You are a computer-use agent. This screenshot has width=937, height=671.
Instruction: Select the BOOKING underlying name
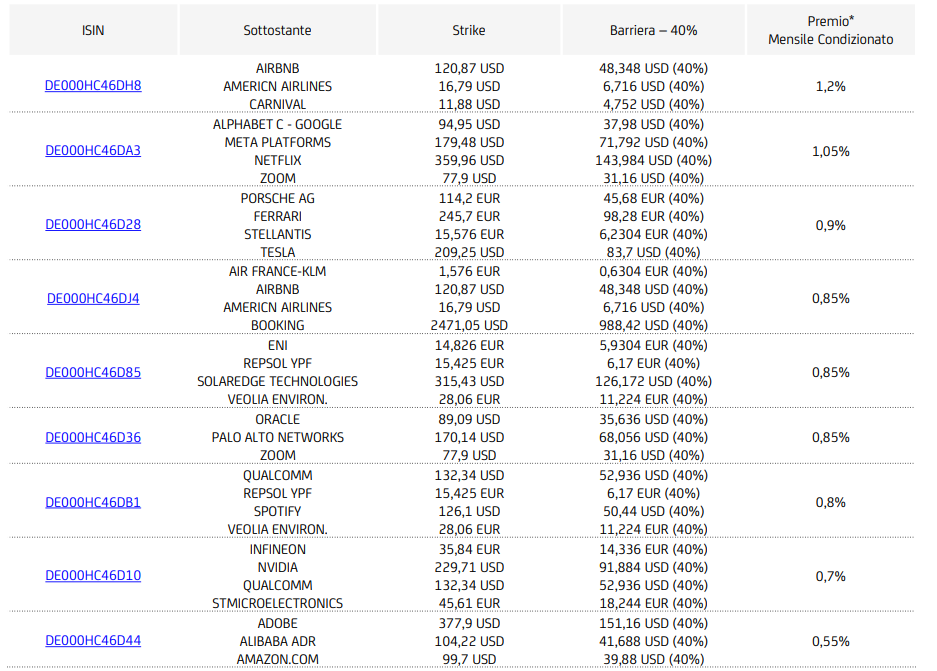(277, 326)
